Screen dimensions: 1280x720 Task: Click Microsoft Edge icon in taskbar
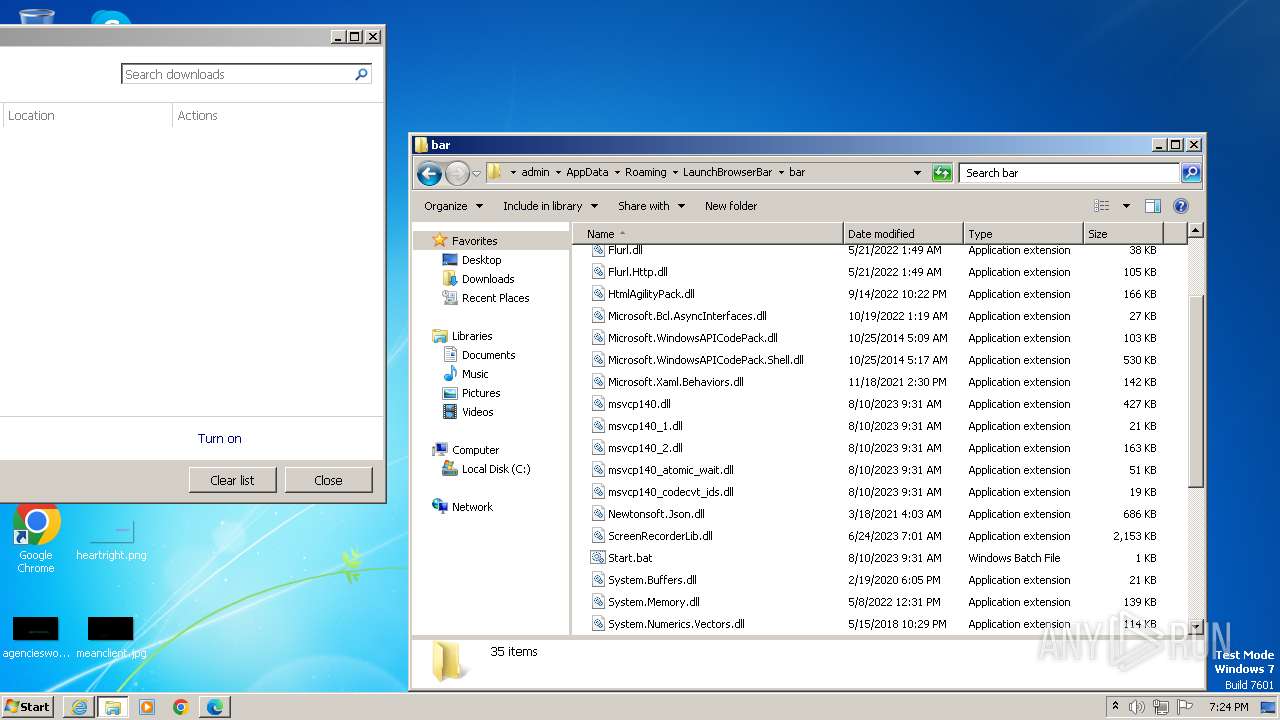[215, 707]
